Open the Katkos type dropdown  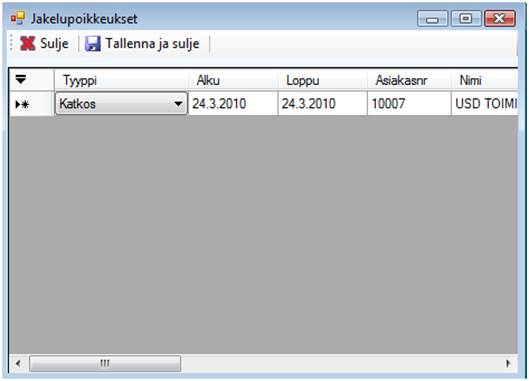121,104
